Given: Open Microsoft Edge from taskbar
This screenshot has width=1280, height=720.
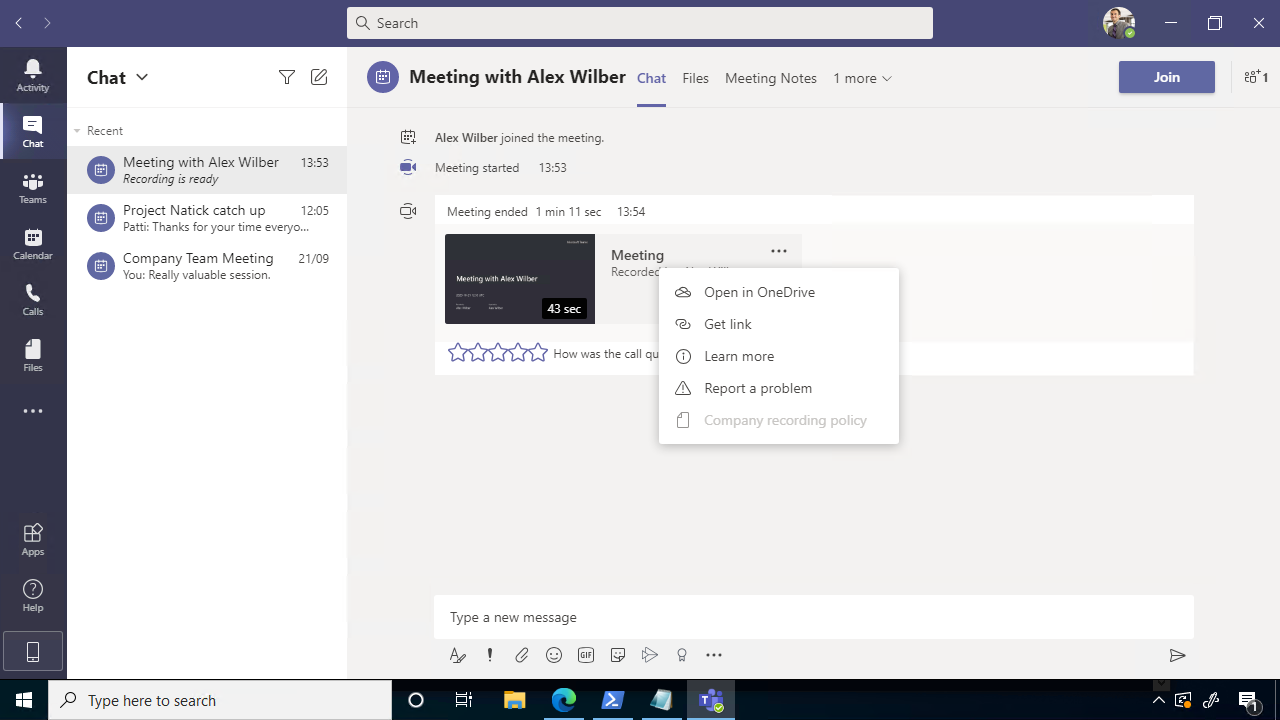Looking at the screenshot, I should pyautogui.click(x=564, y=700).
